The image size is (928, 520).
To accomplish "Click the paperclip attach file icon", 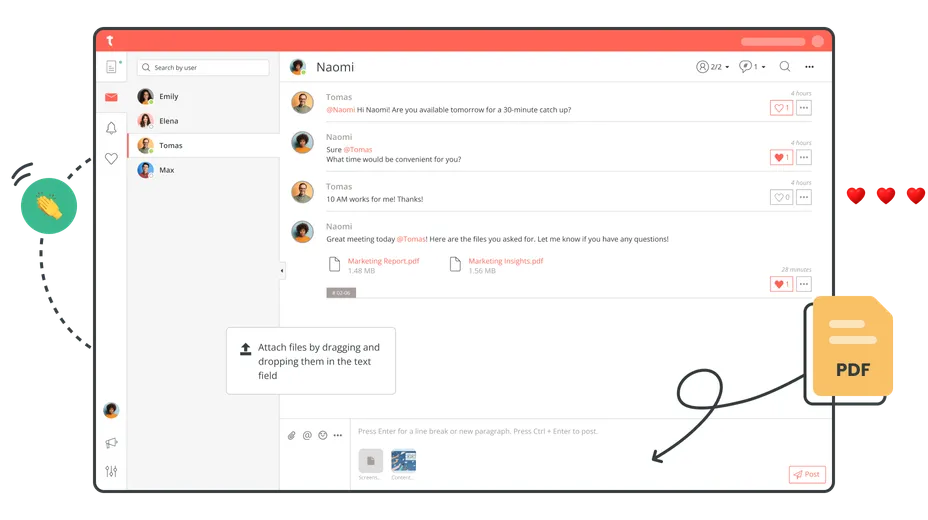I will point(292,435).
